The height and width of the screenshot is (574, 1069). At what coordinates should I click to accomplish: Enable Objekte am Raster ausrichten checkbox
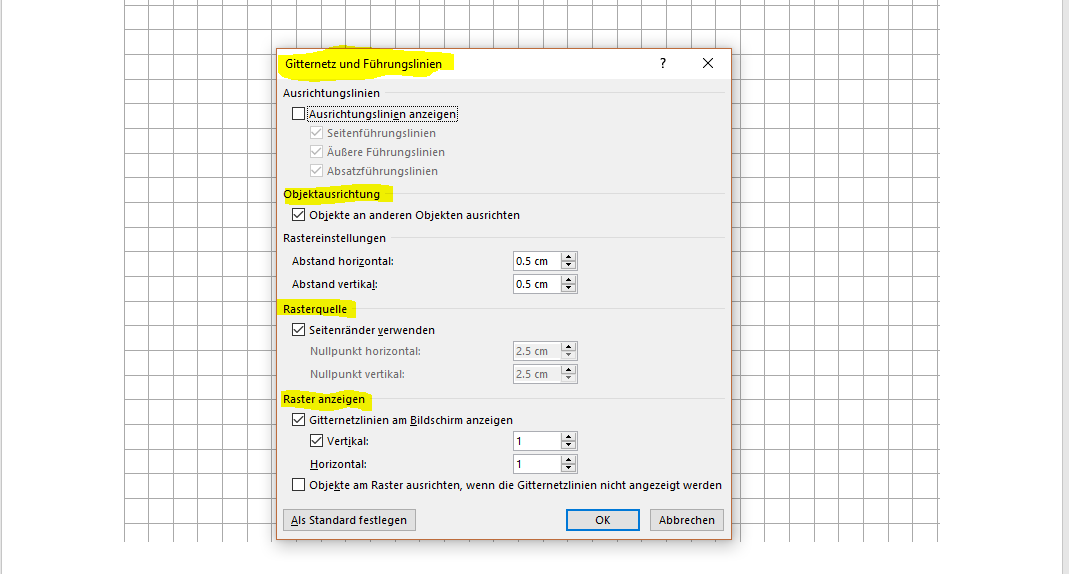(299, 485)
